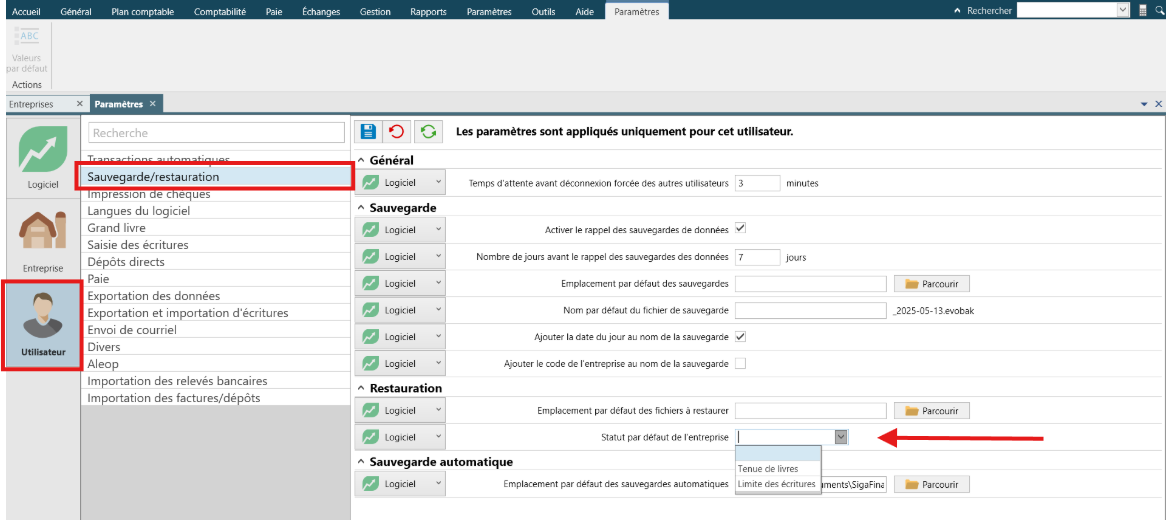Click the red undo arrow icon

pyautogui.click(x=397, y=132)
